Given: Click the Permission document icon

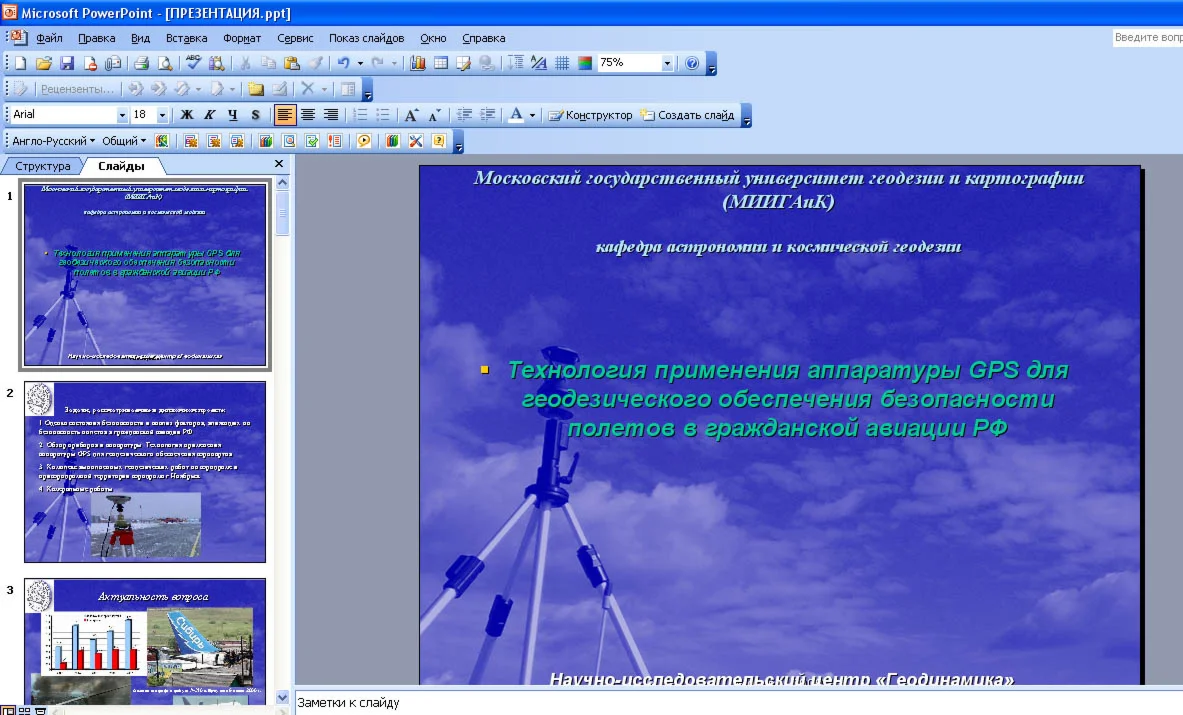Looking at the screenshot, I should [x=90, y=63].
